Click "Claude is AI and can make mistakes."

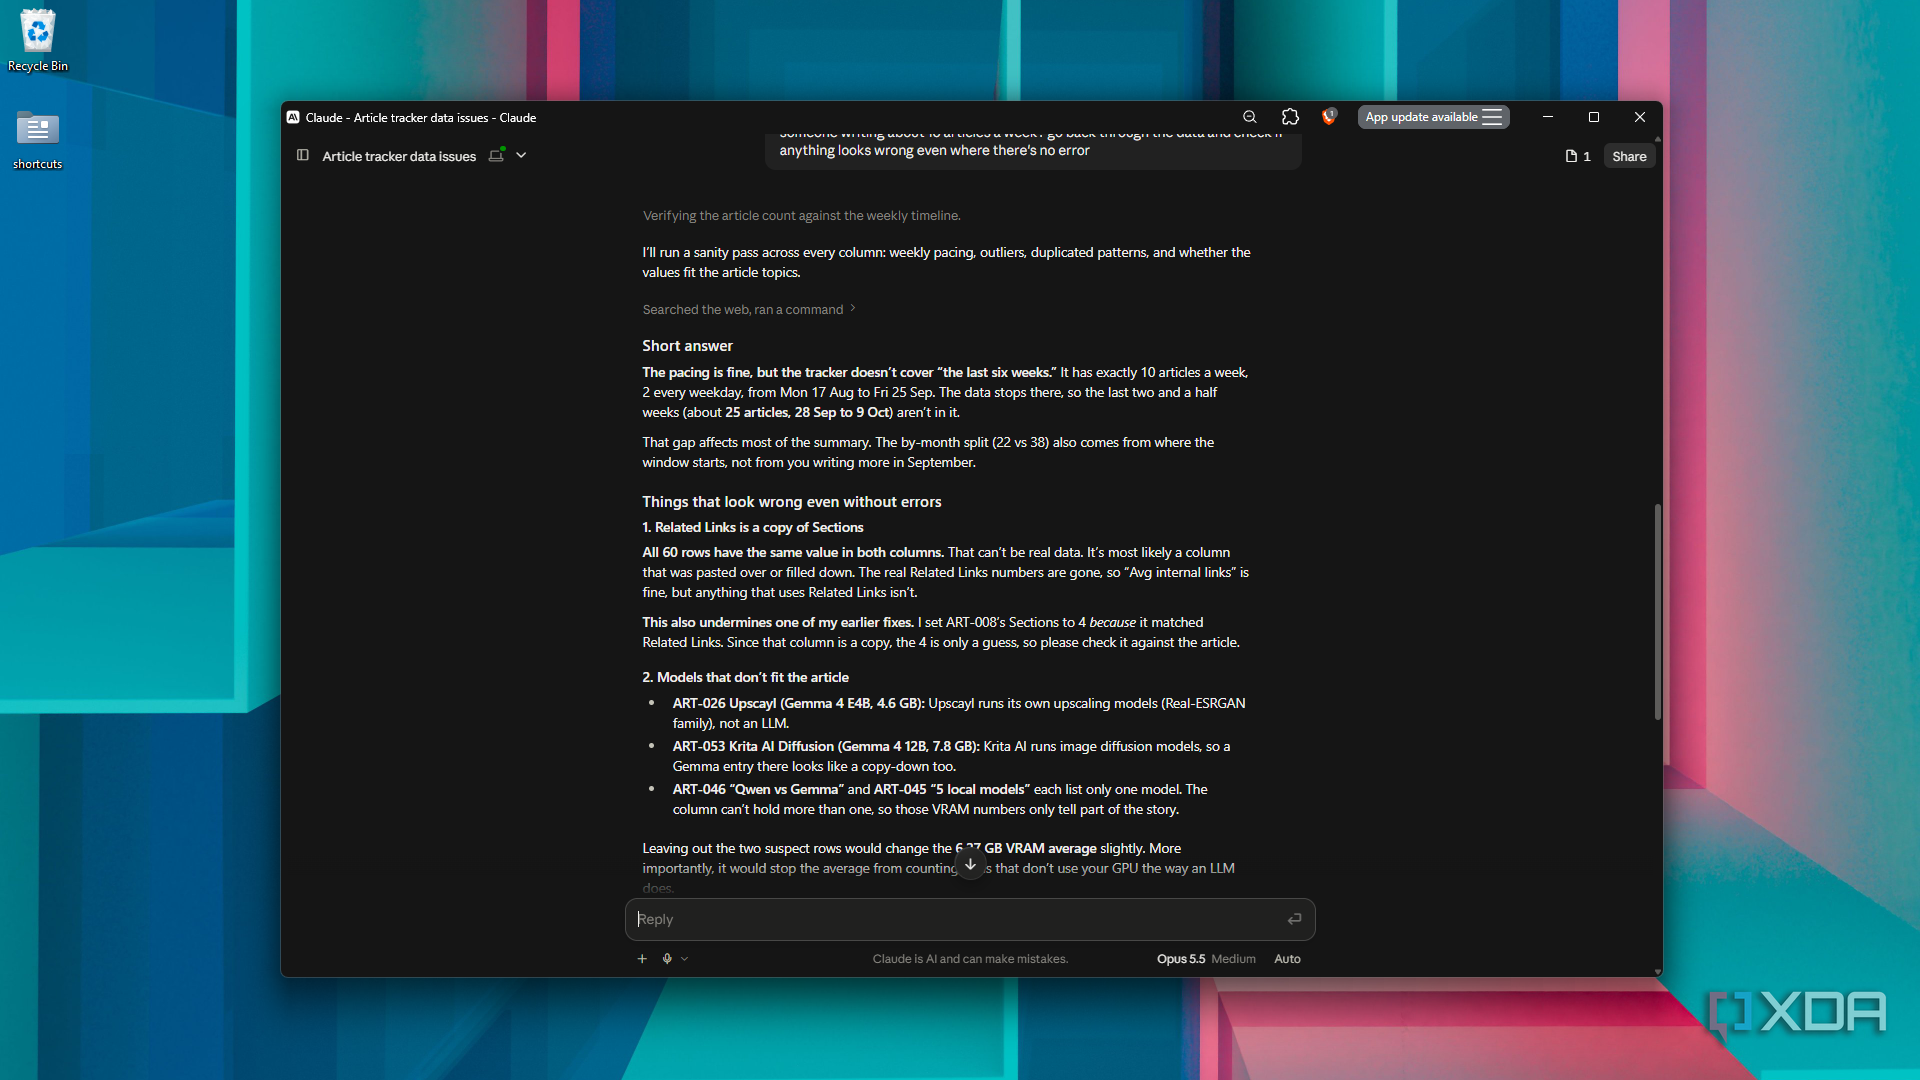970,958
